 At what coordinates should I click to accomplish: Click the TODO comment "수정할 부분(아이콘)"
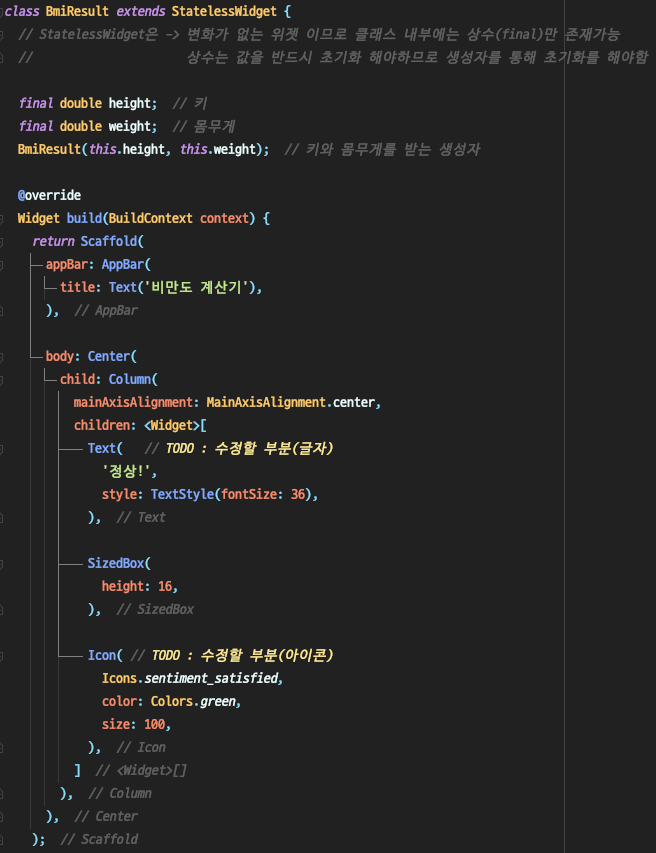(267, 655)
